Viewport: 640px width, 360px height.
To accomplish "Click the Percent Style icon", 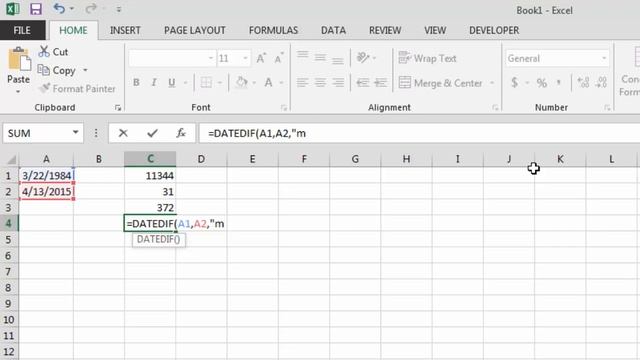I will click(x=542, y=83).
